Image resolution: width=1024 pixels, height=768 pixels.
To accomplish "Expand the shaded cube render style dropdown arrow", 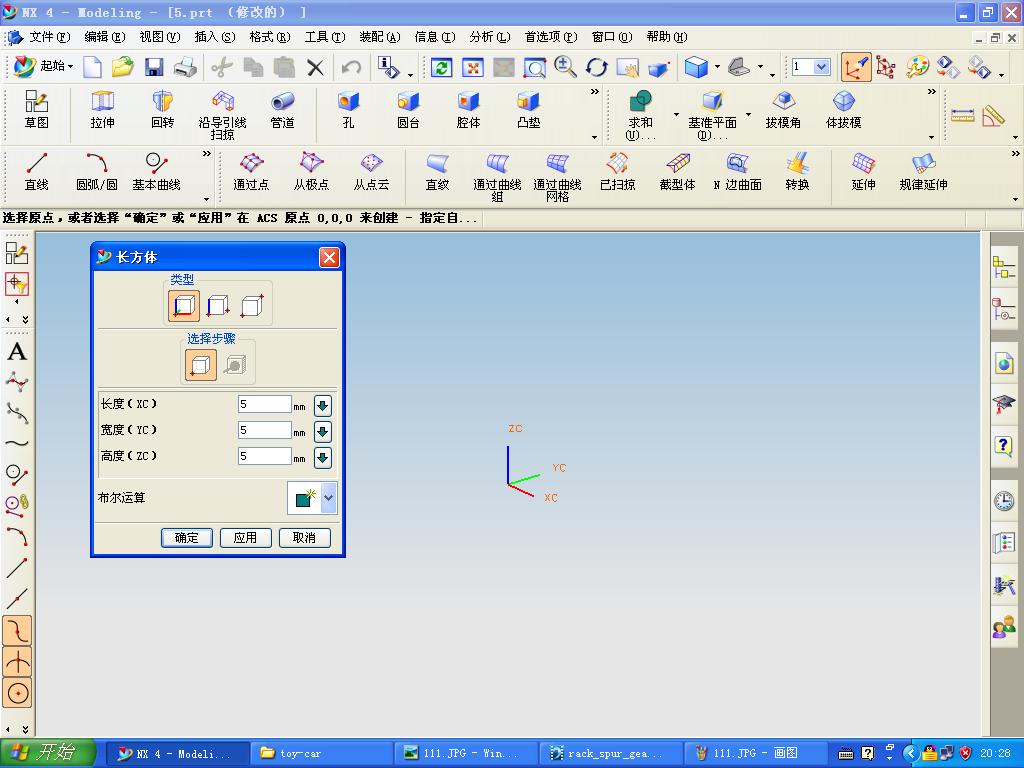I will point(717,67).
